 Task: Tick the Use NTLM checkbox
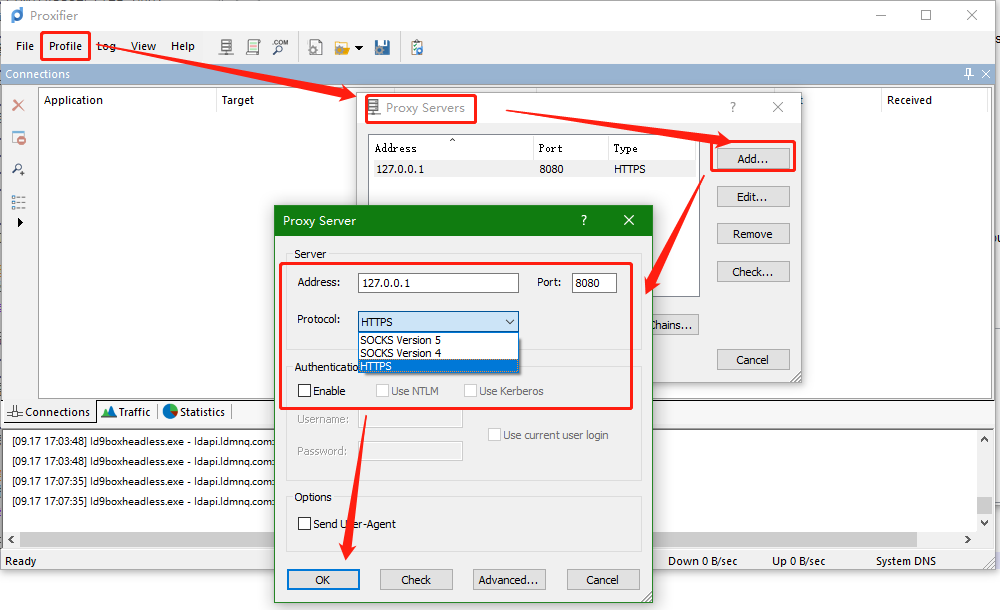383,391
